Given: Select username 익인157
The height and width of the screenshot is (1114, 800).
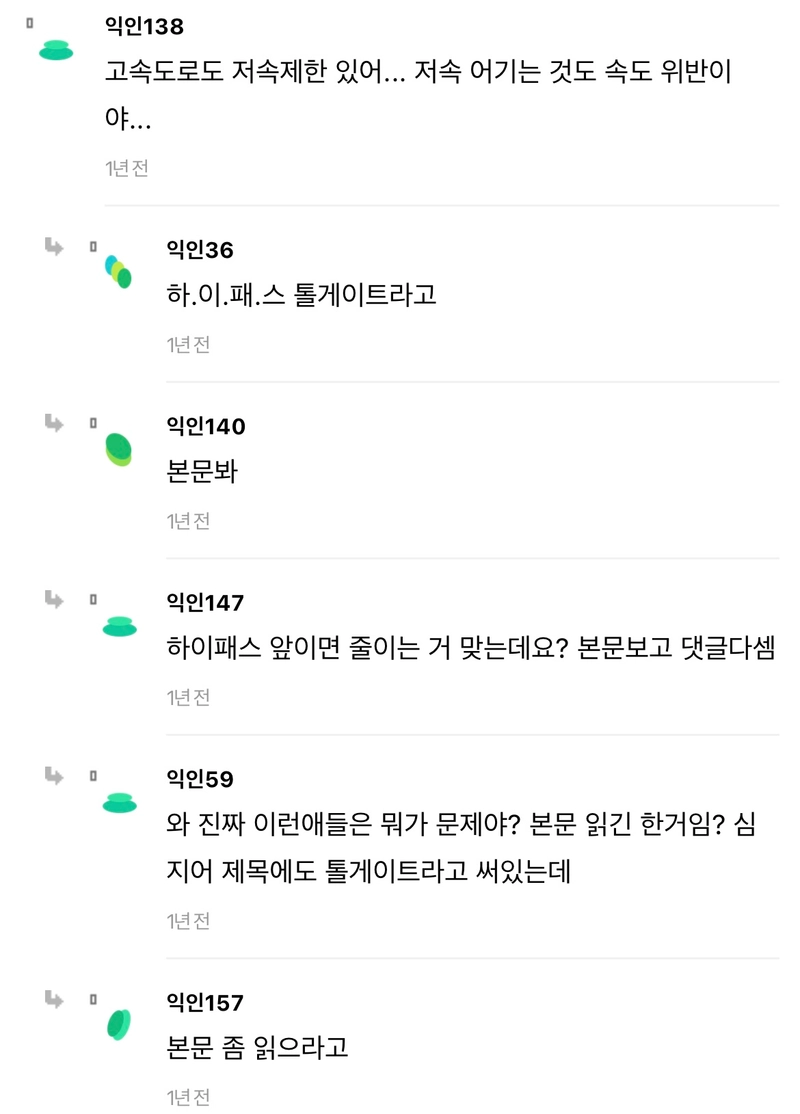Looking at the screenshot, I should 205,1002.
